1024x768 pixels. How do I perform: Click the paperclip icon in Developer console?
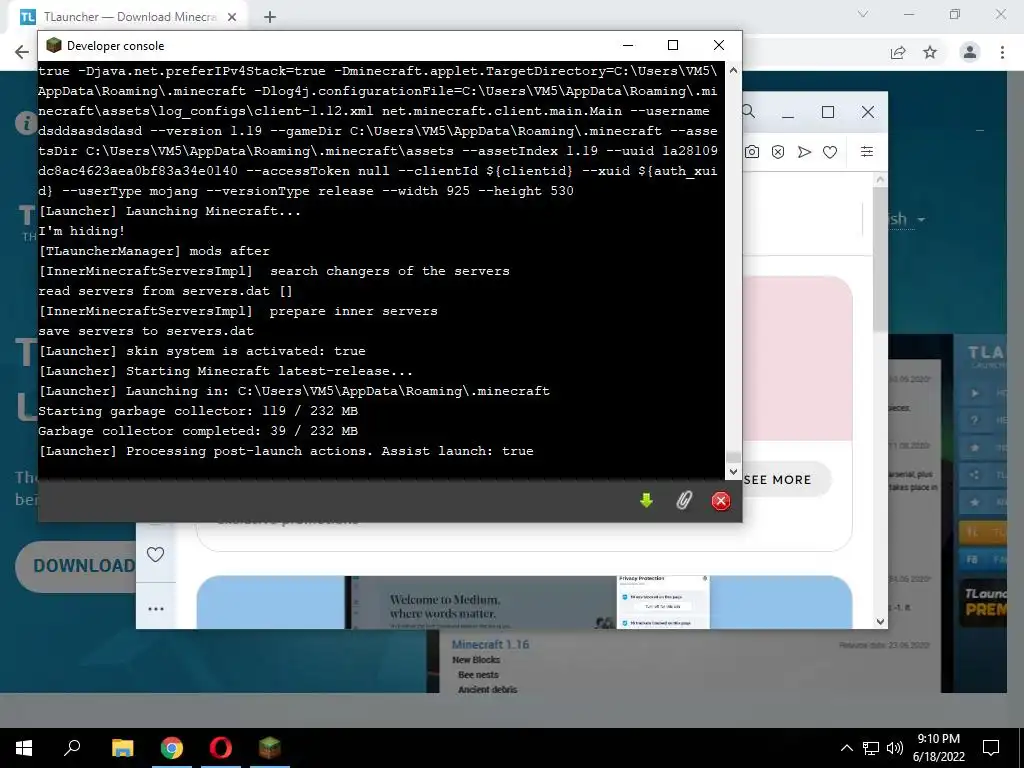pyautogui.click(x=684, y=501)
